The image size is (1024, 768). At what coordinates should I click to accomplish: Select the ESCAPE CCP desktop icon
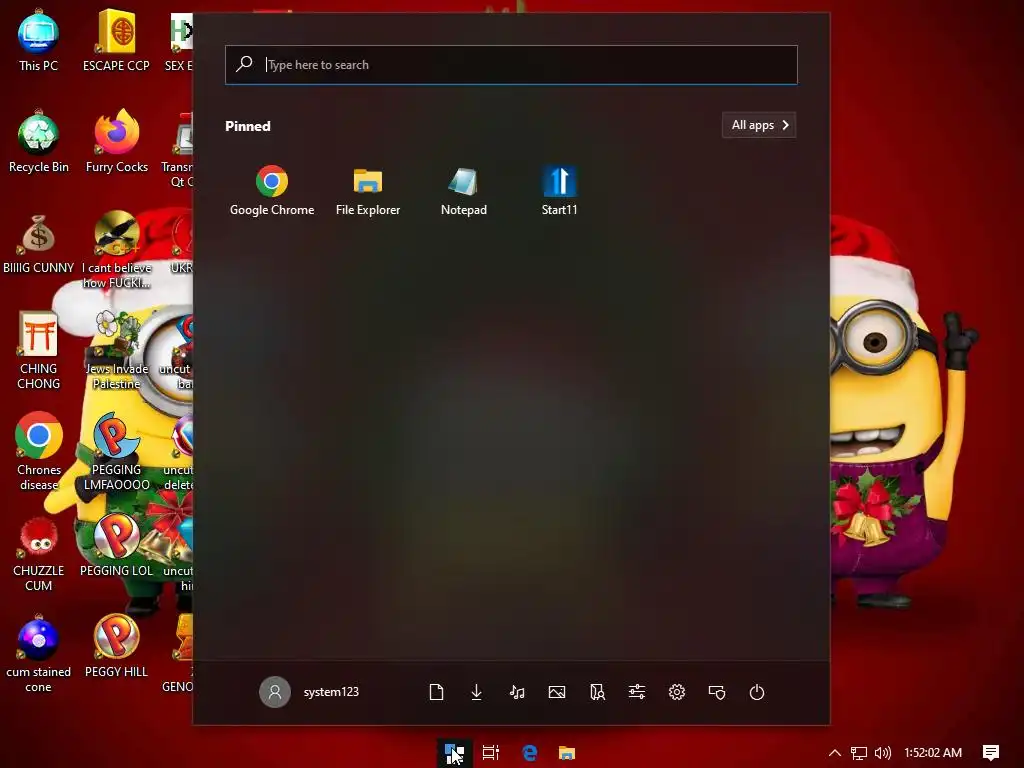coord(116,40)
